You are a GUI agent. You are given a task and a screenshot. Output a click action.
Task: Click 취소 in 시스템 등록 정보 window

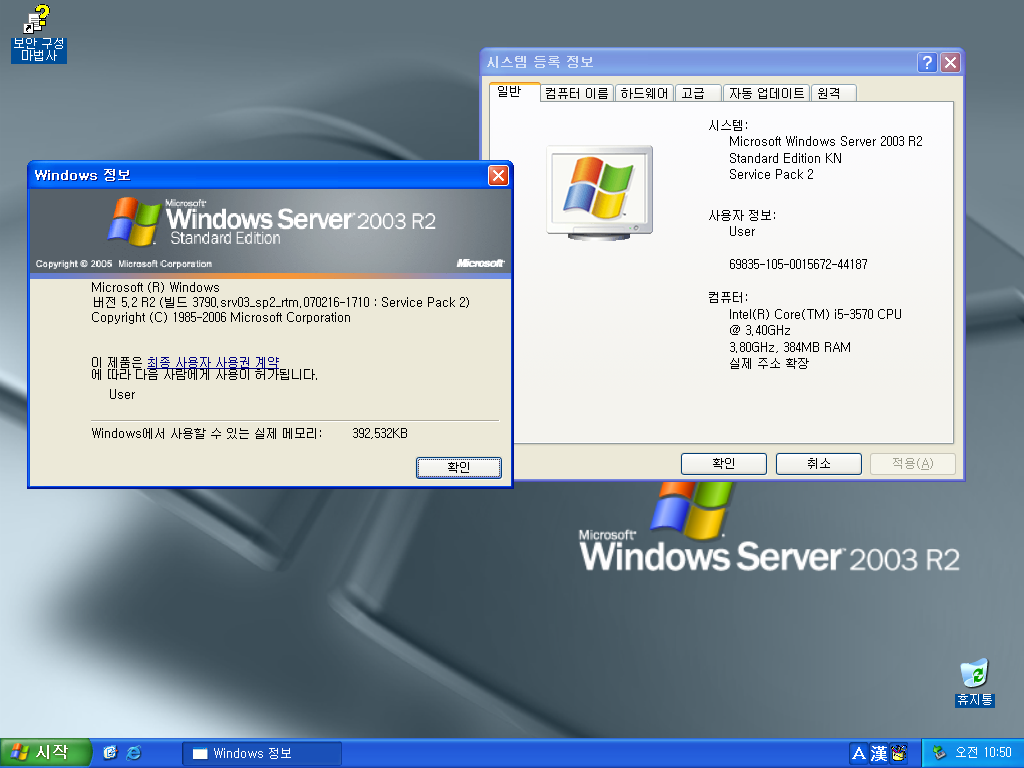[818, 464]
